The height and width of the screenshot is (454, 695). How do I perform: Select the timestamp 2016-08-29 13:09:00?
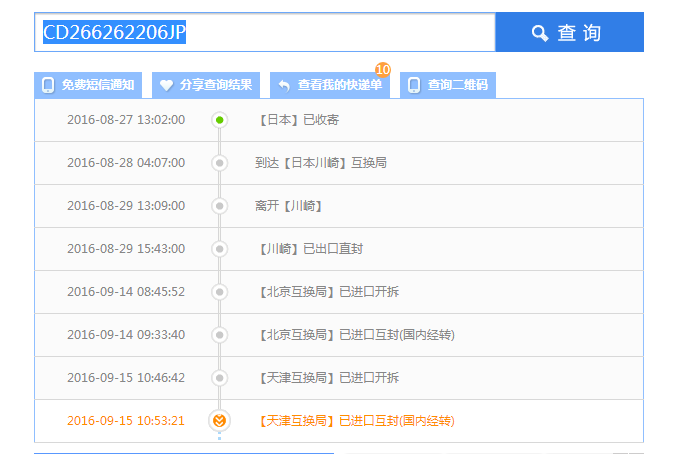click(126, 206)
